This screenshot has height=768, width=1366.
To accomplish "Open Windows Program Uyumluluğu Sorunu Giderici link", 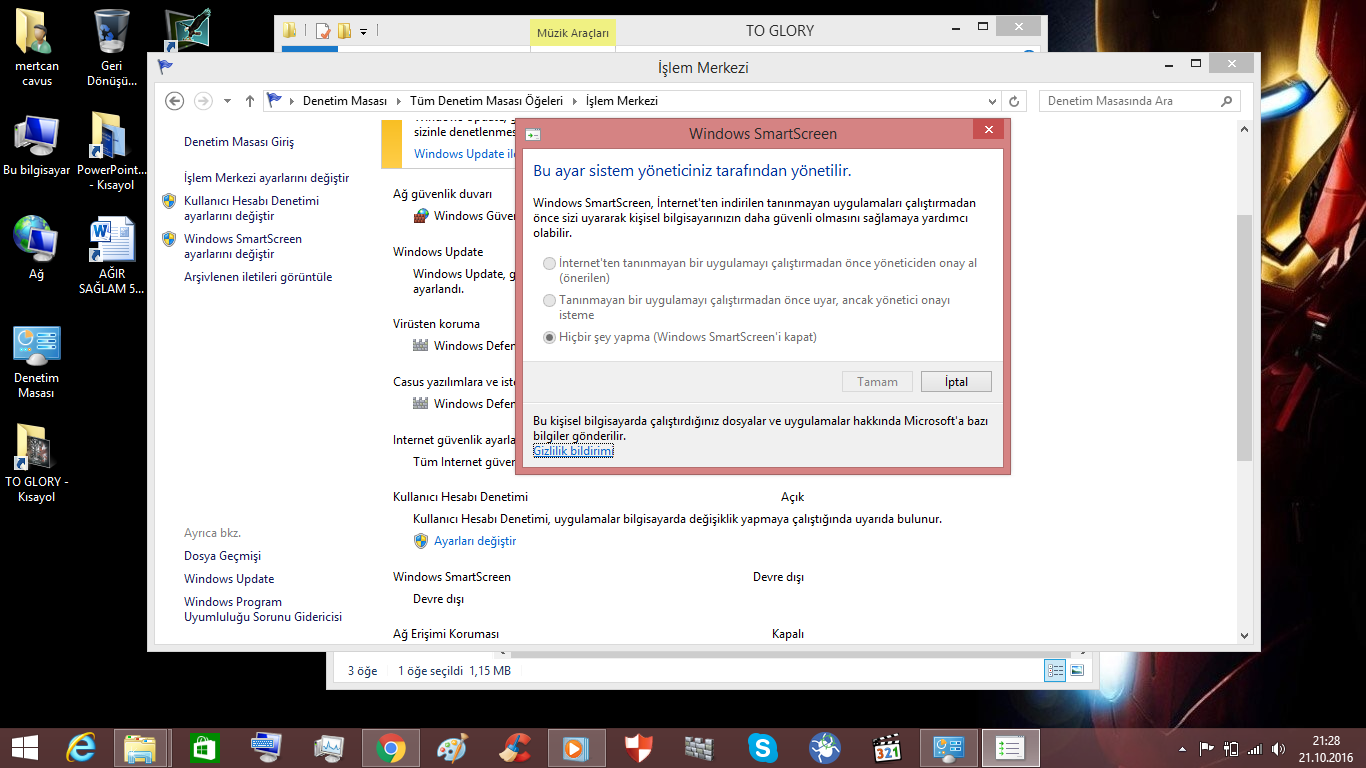I will coord(263,610).
